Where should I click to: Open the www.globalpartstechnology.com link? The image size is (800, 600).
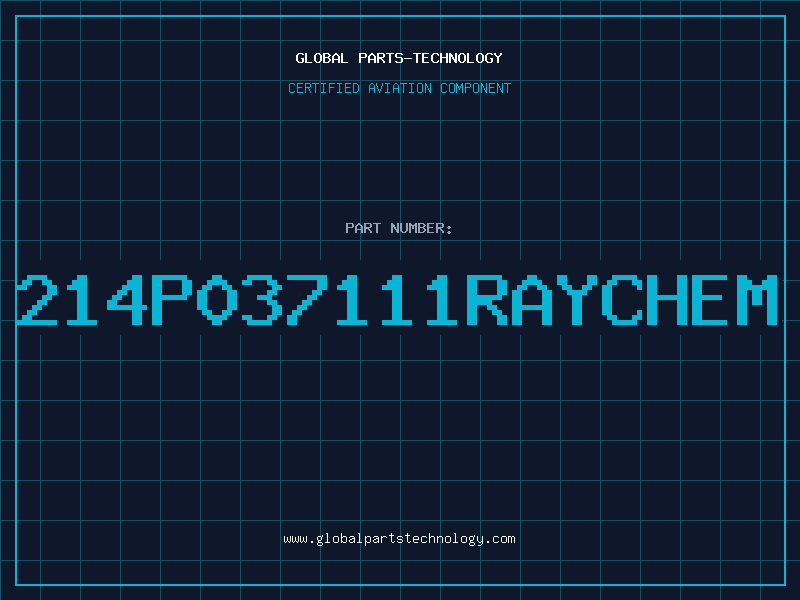pos(399,539)
